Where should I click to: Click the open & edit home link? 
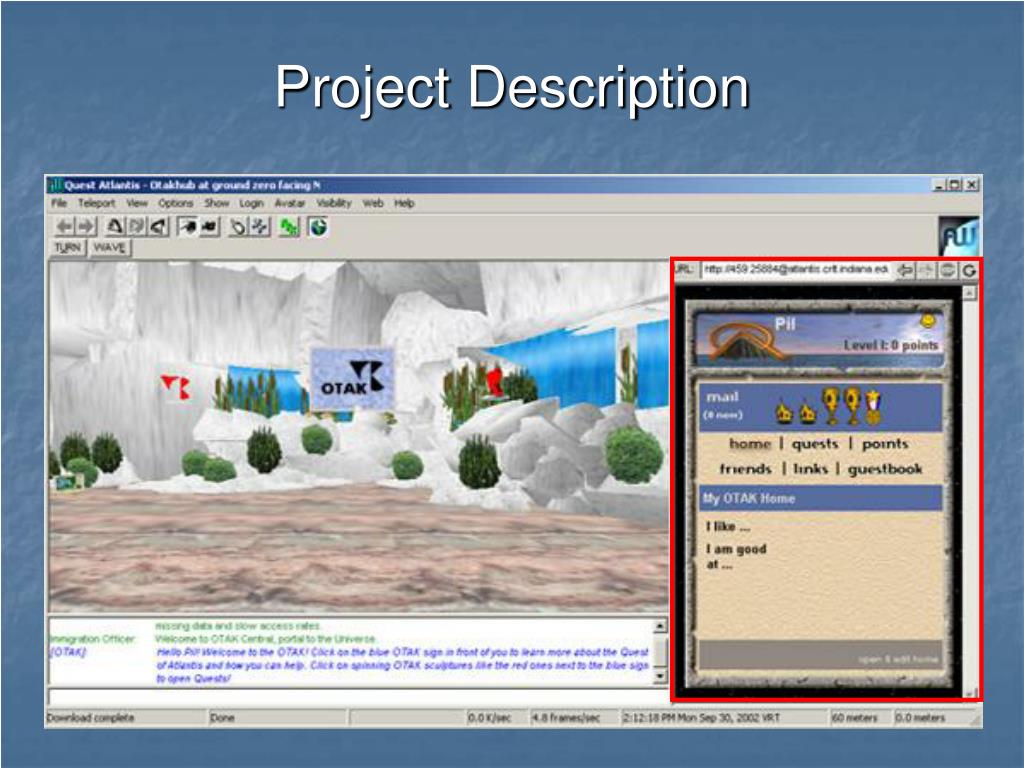pyautogui.click(x=898, y=660)
